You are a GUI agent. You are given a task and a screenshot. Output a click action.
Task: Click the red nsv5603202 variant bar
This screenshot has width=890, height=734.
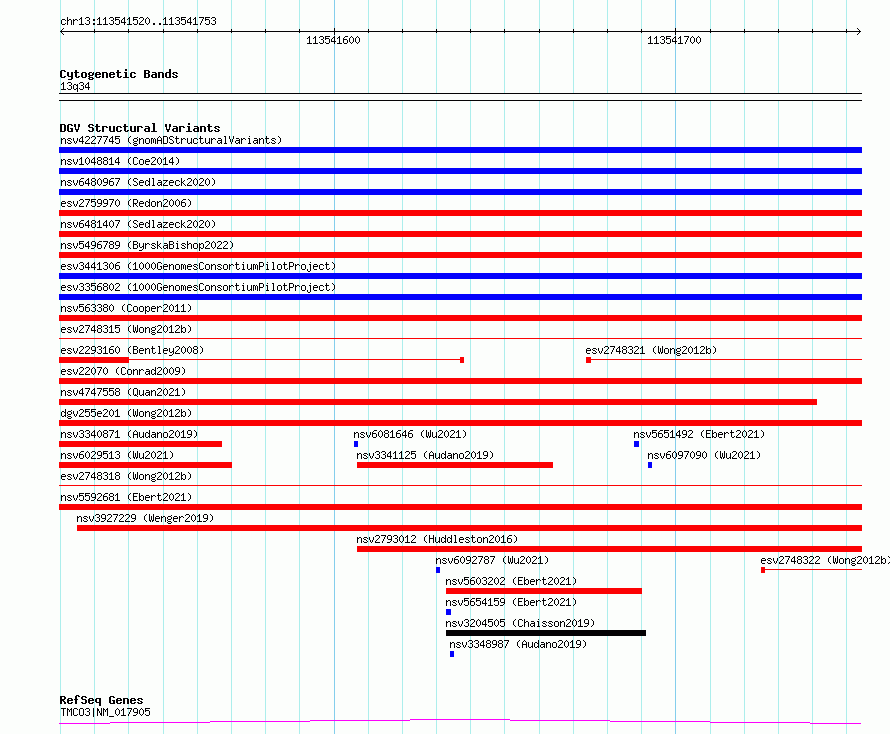click(x=544, y=591)
